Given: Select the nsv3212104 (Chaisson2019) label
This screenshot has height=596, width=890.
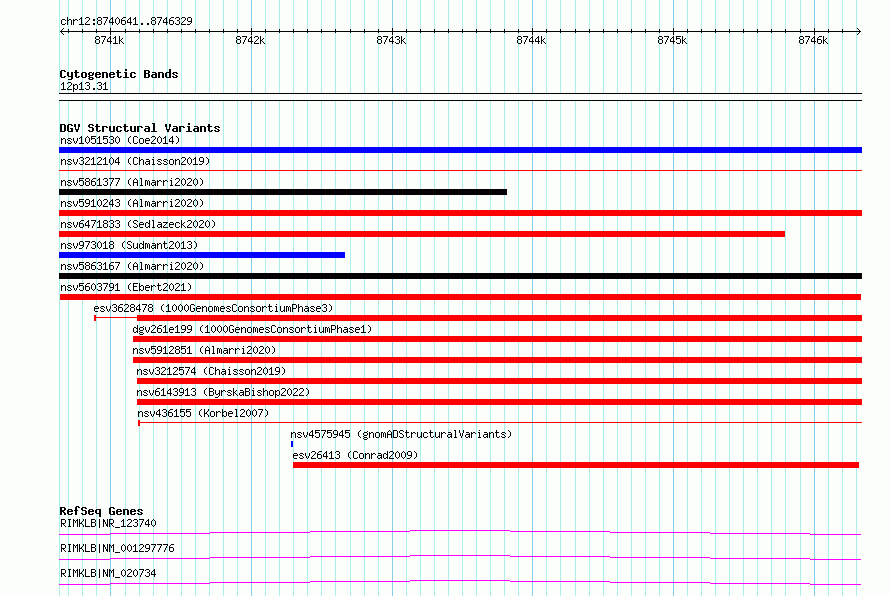Looking at the screenshot, I should point(135,161).
